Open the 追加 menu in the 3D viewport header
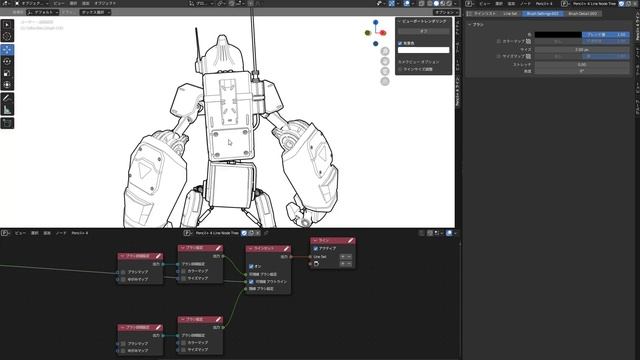Screen dimensions: 640x360 point(86,3)
